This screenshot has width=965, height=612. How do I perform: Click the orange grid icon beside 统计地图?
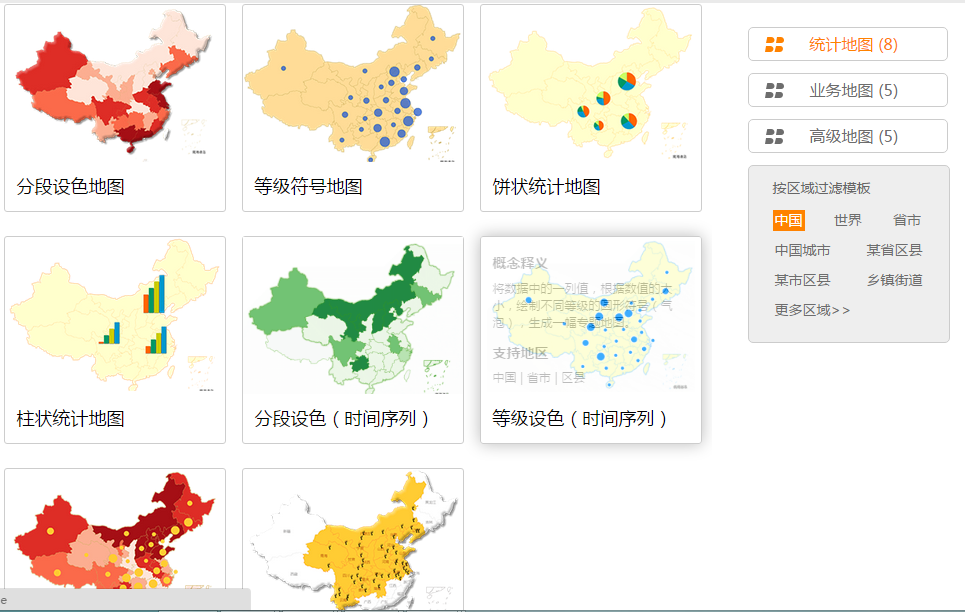click(776, 43)
